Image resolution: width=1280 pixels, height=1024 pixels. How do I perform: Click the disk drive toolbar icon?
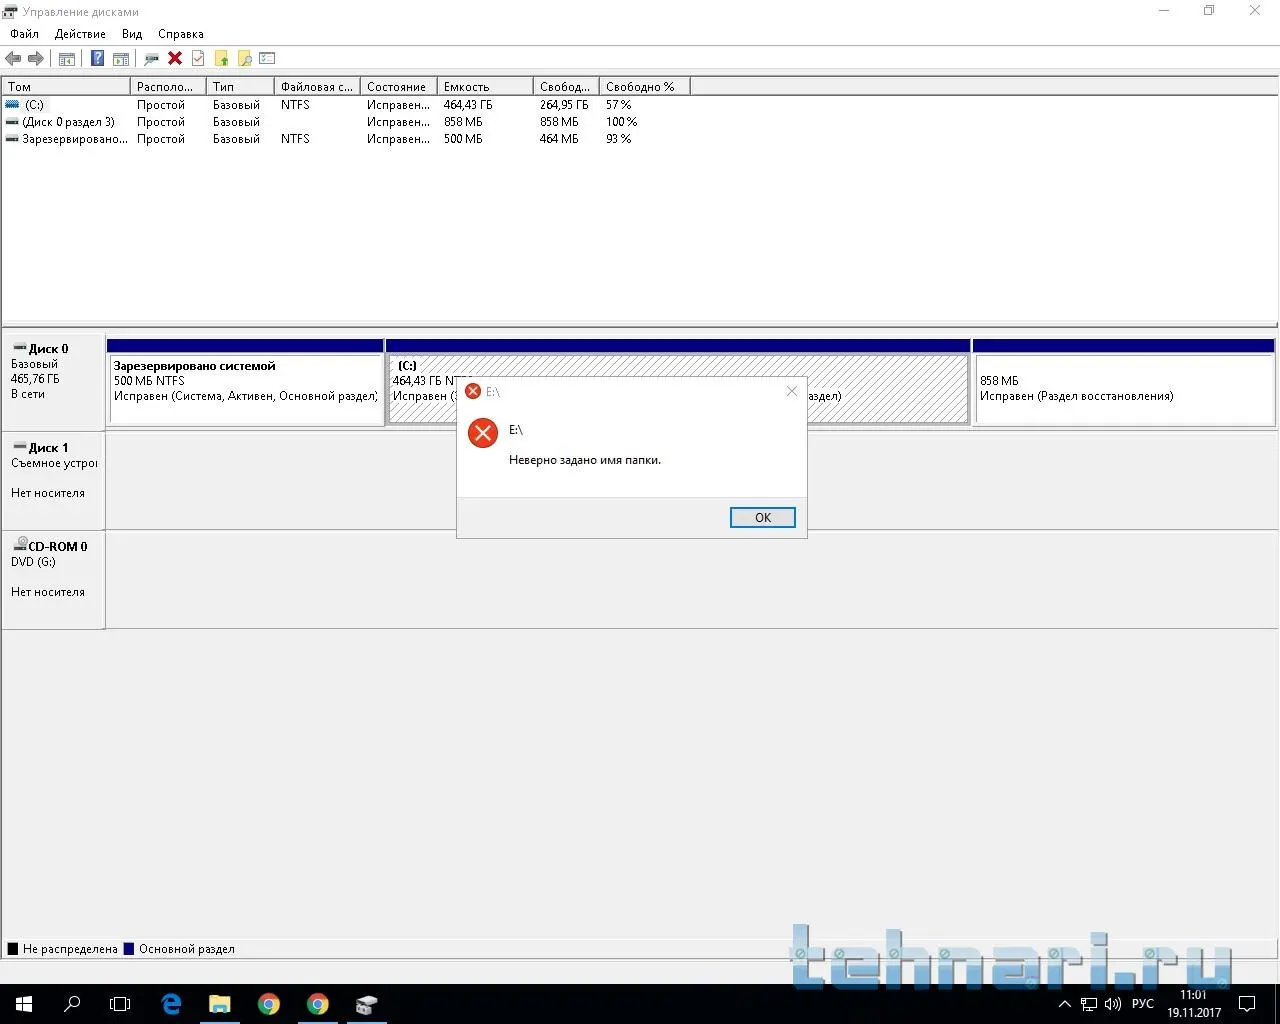click(x=151, y=59)
